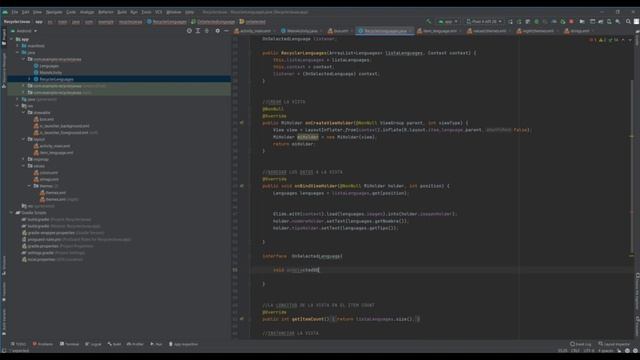Collapse the drawable folder
640x360 pixels.
24,113
